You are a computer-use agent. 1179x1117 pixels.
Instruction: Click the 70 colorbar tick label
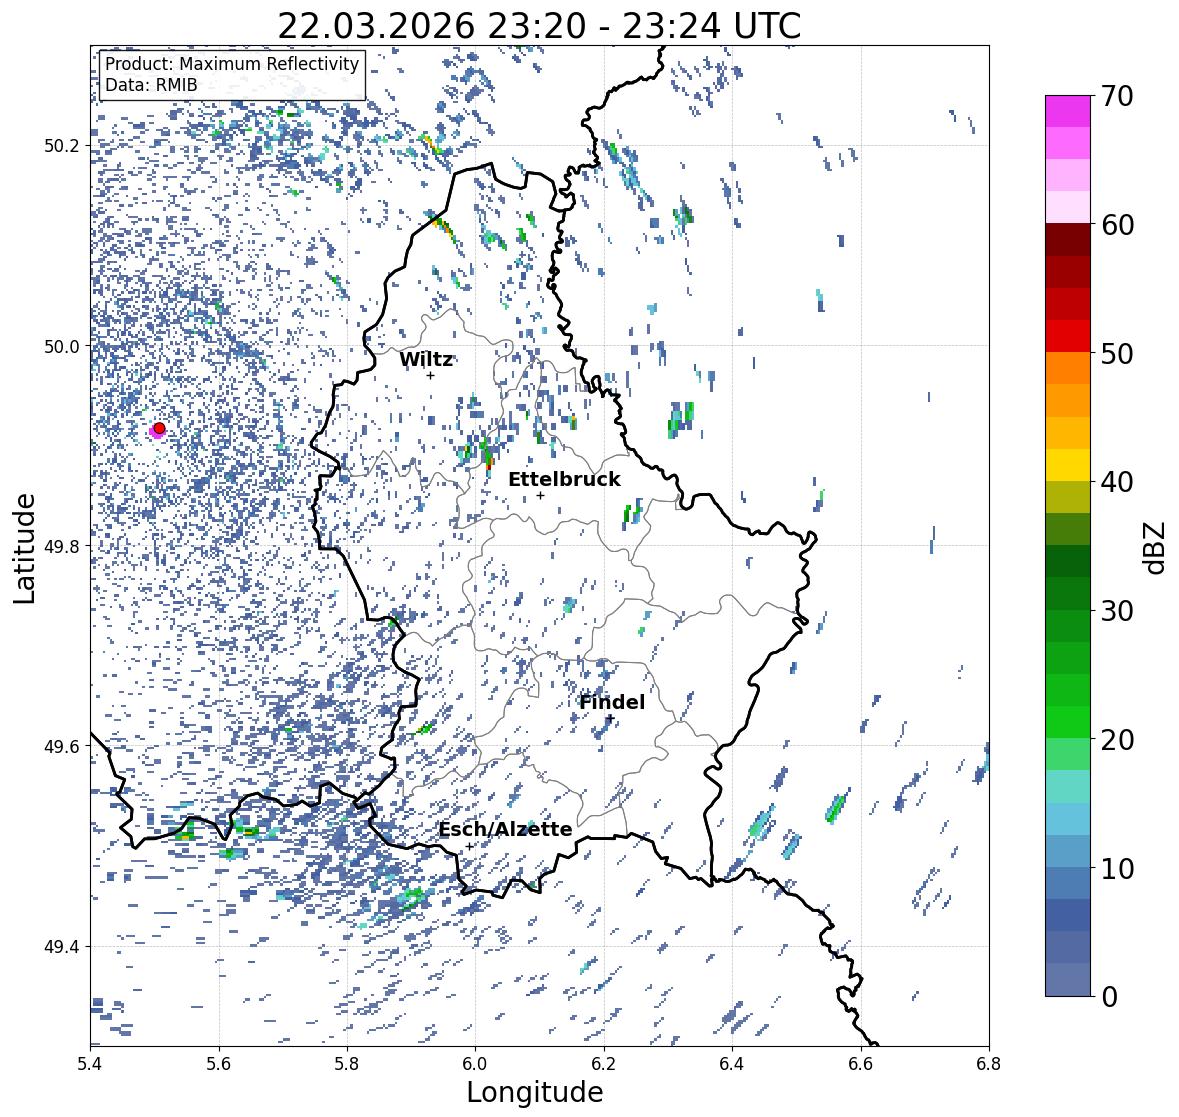1117,96
